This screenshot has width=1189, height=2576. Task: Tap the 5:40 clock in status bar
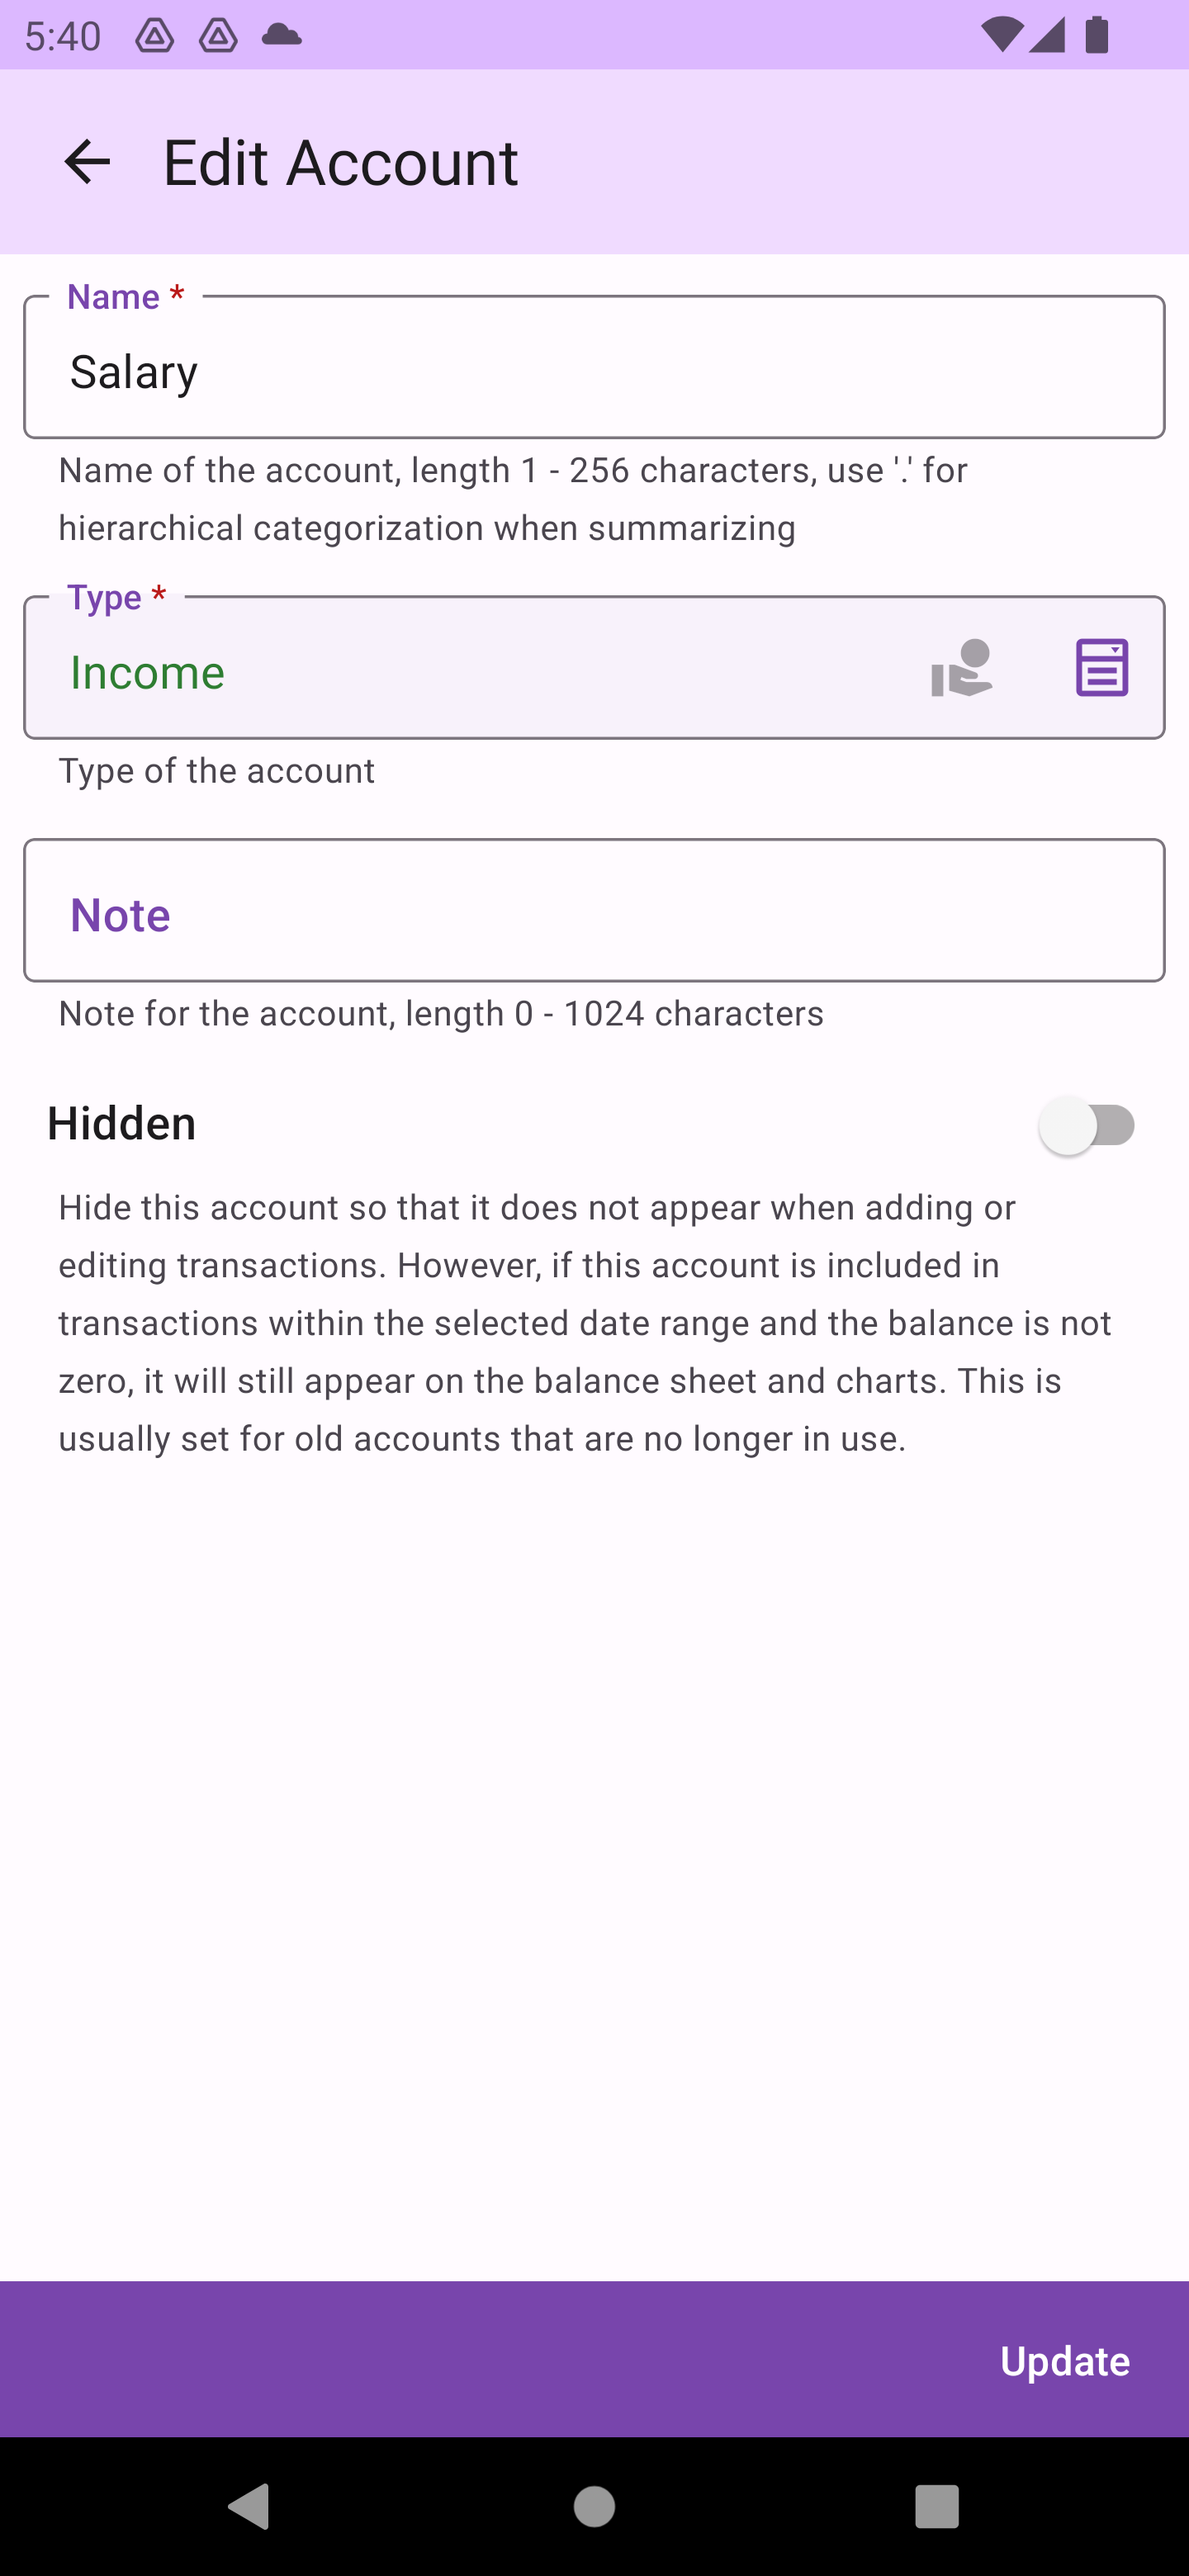63,36
